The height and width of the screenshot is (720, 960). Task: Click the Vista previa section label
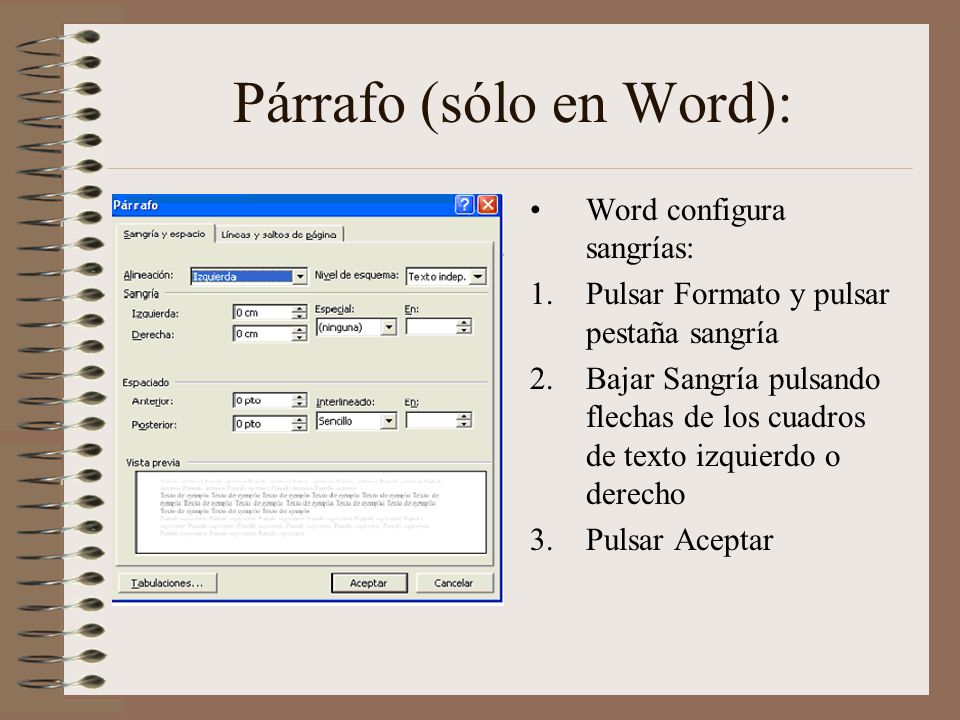tap(153, 463)
